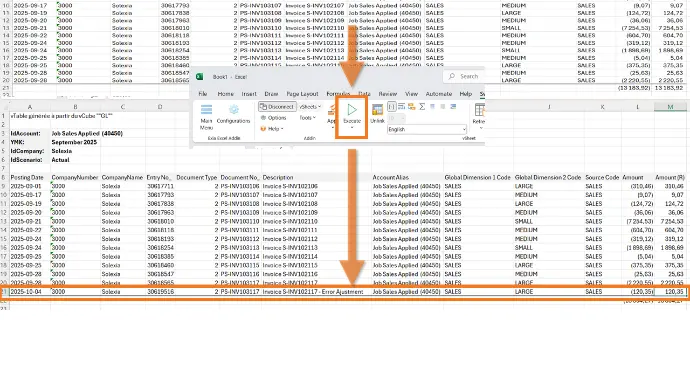Image resolution: width=690 pixels, height=388 pixels.
Task: Switch to the Automate tab
Action: [x=439, y=94]
